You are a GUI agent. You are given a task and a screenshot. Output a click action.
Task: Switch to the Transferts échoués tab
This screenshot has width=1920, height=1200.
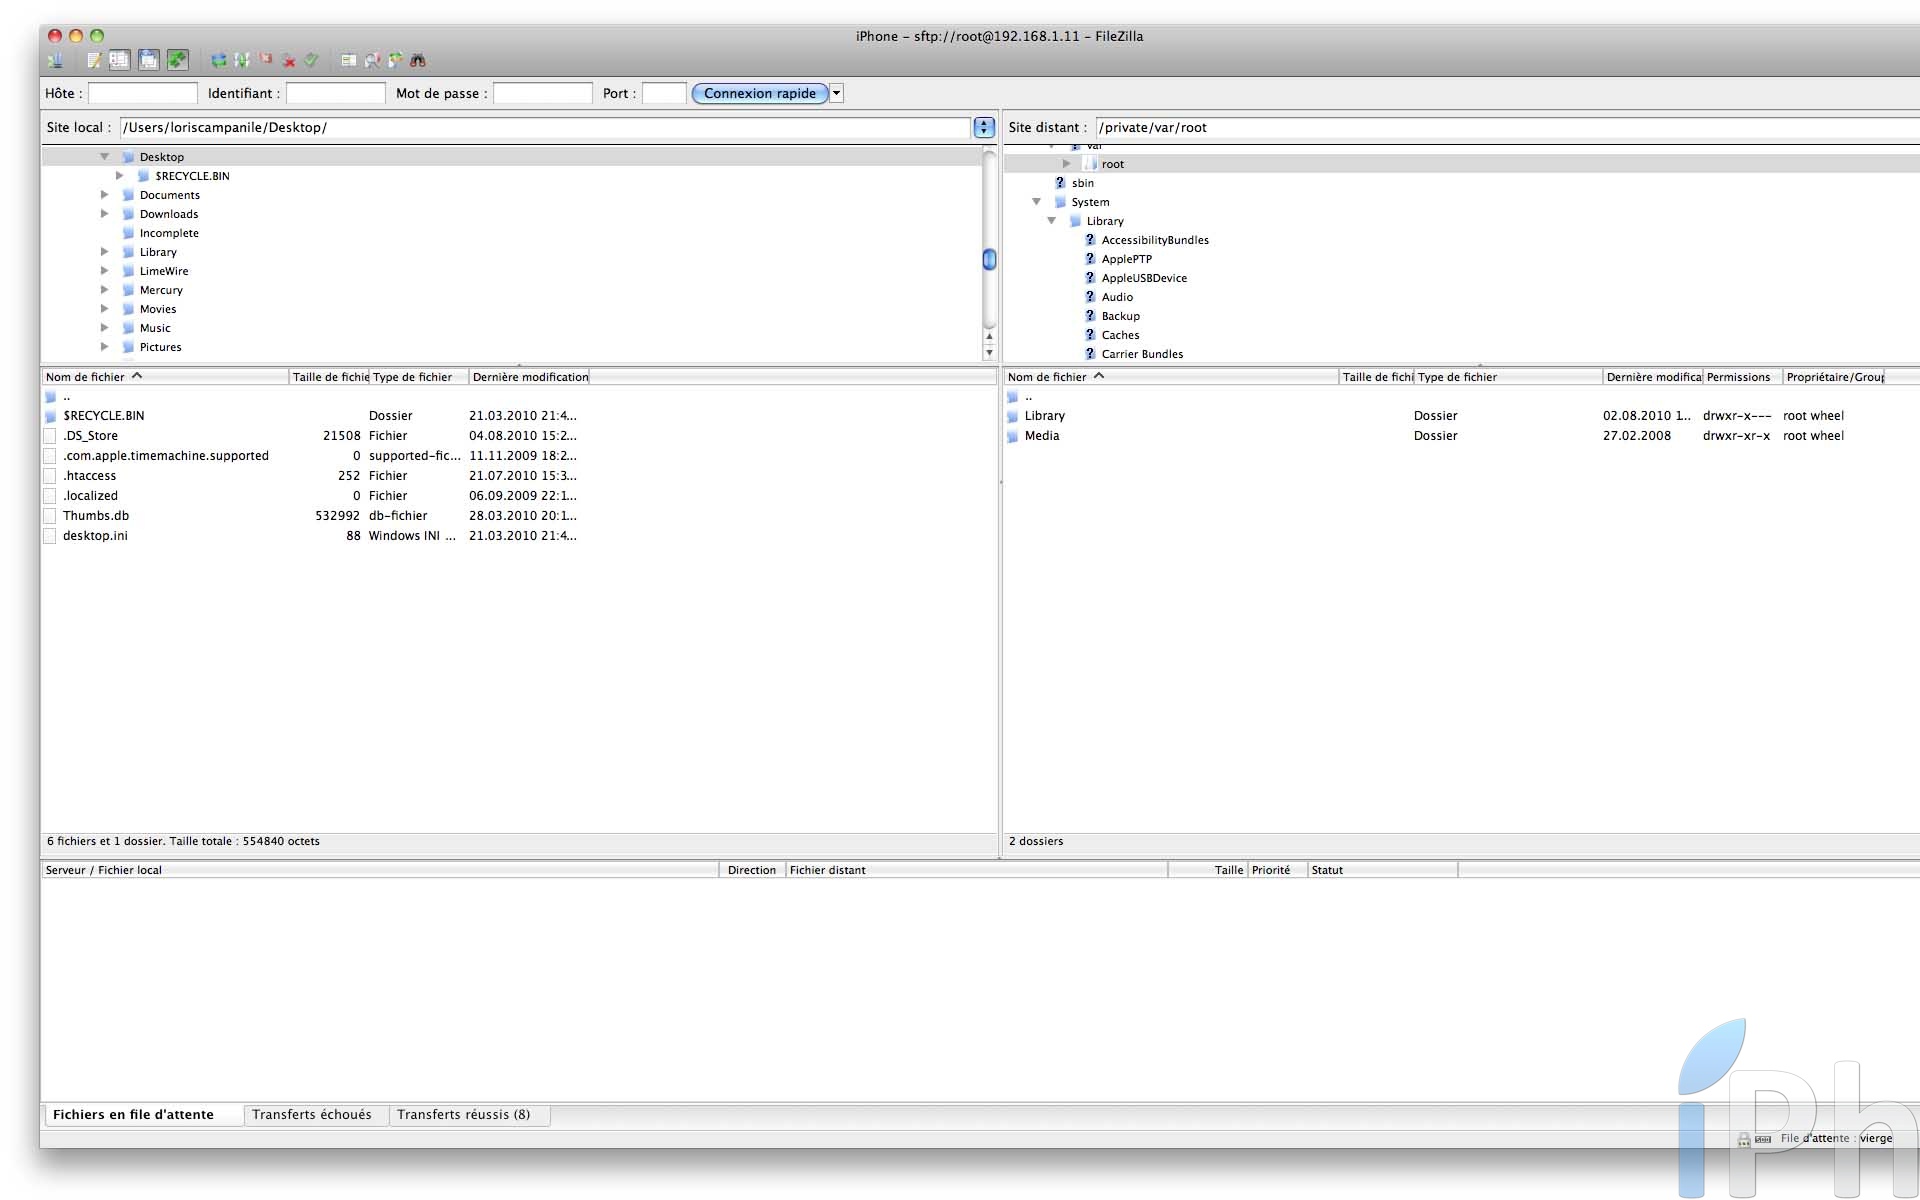click(x=311, y=1114)
